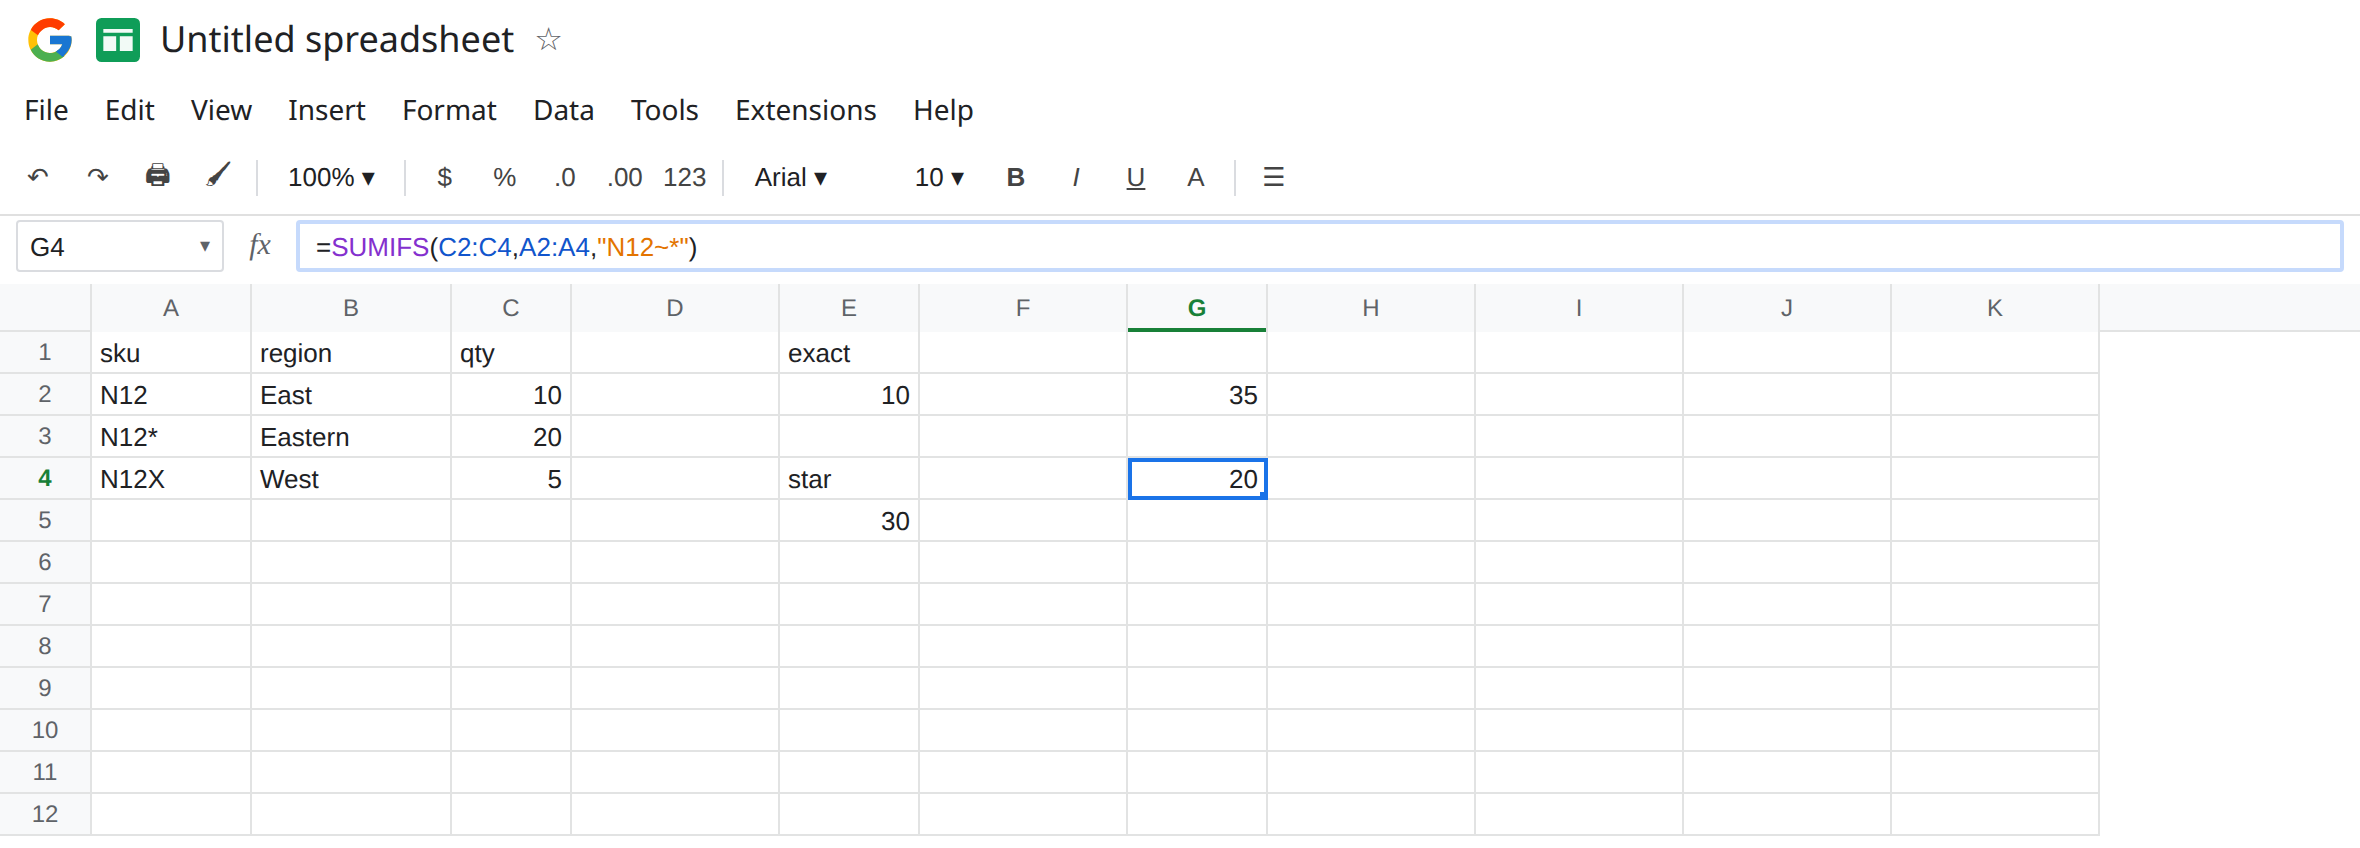Click the fx function icon
Image resolution: width=2360 pixels, height=848 pixels.
coord(260,246)
